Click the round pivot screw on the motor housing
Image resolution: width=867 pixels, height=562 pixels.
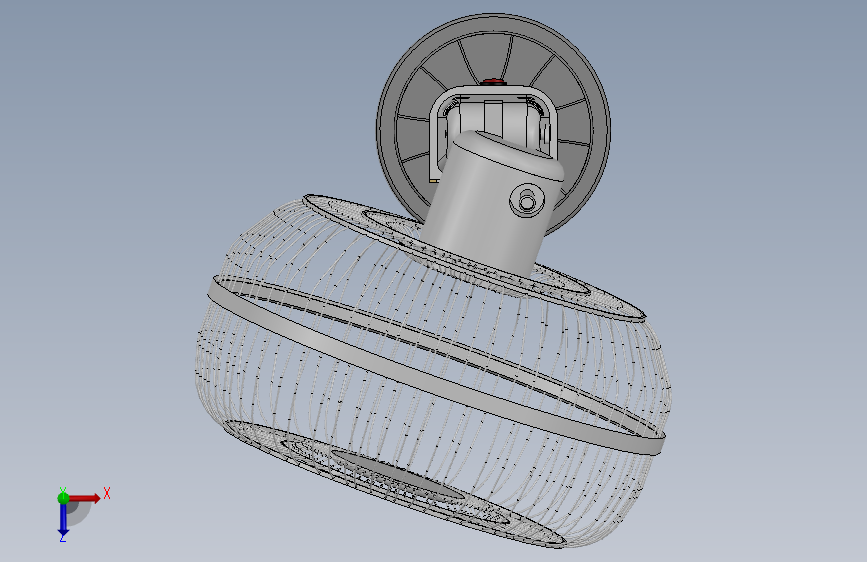point(526,200)
